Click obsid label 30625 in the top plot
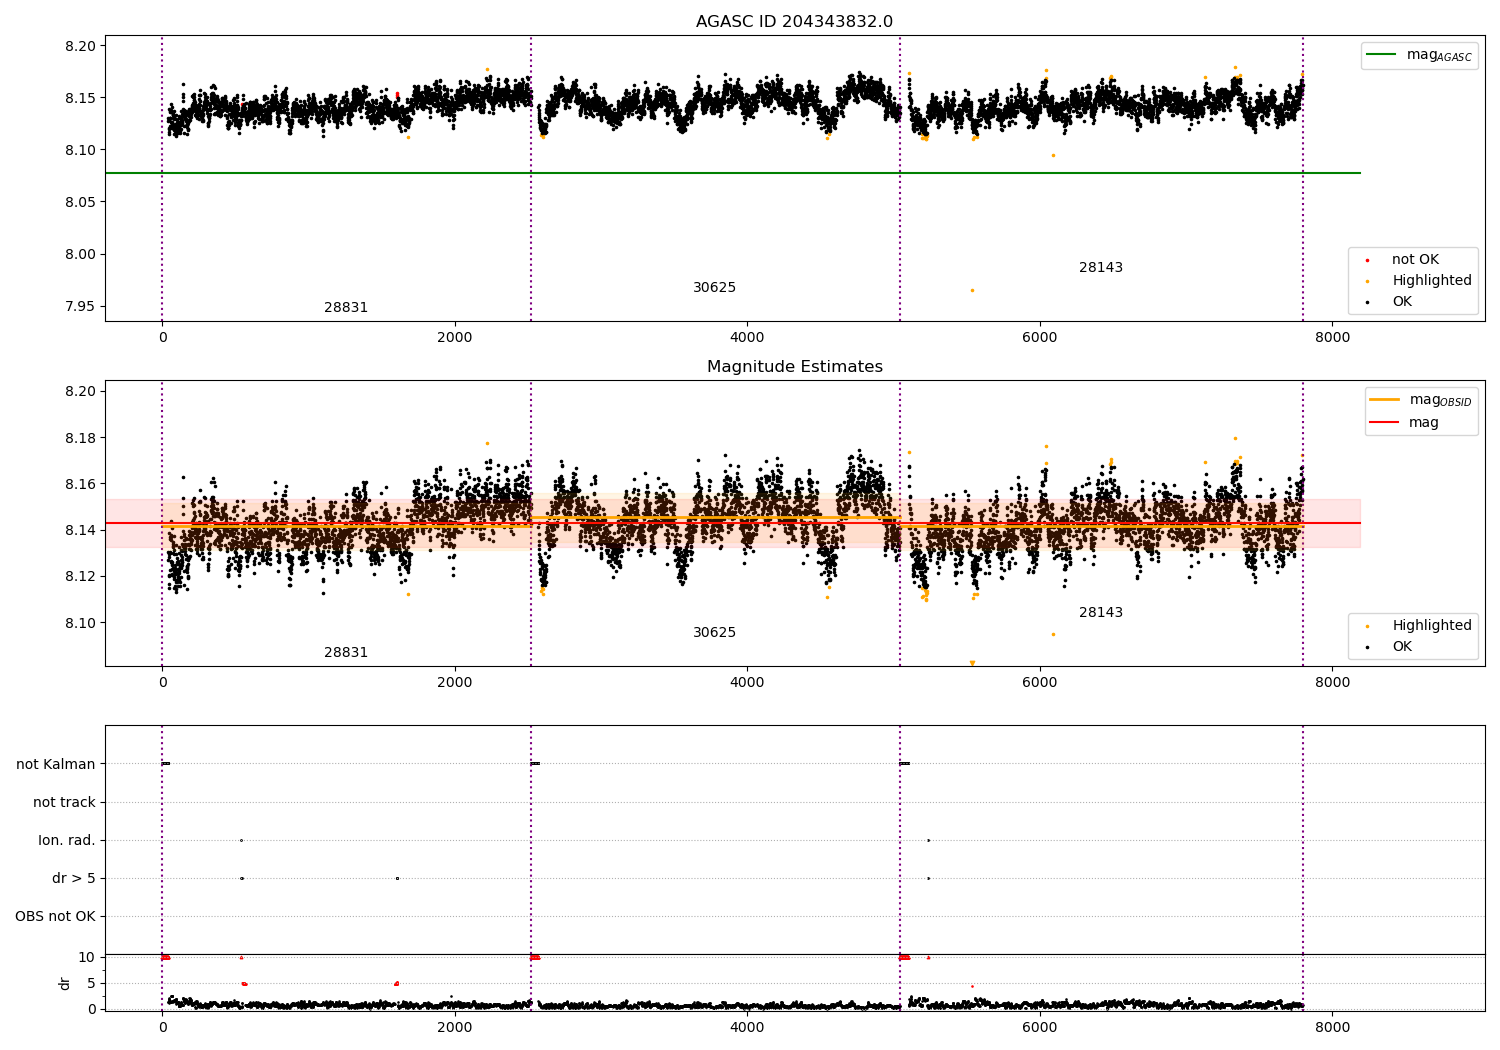 tap(714, 288)
